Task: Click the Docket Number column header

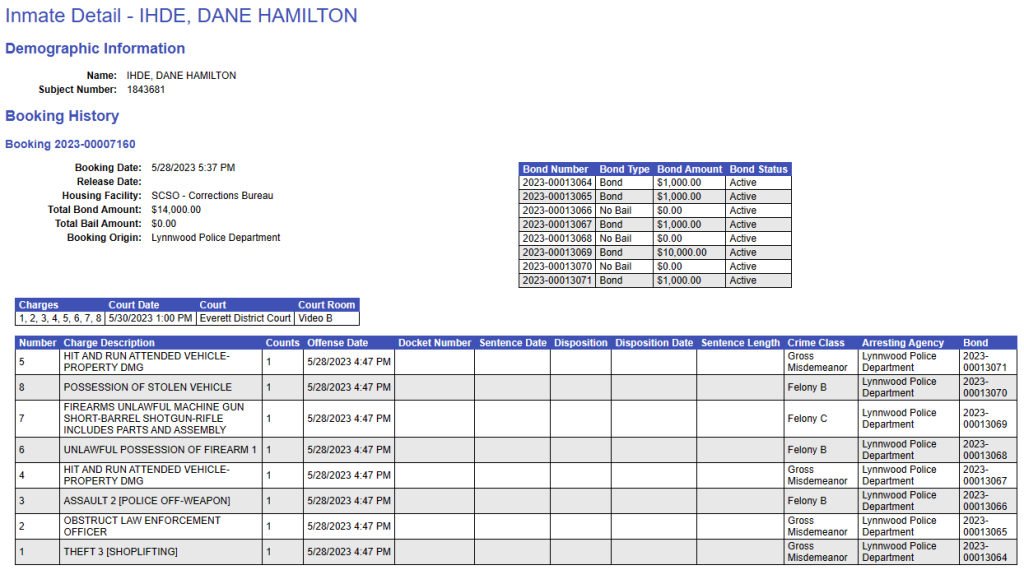Action: pos(434,343)
